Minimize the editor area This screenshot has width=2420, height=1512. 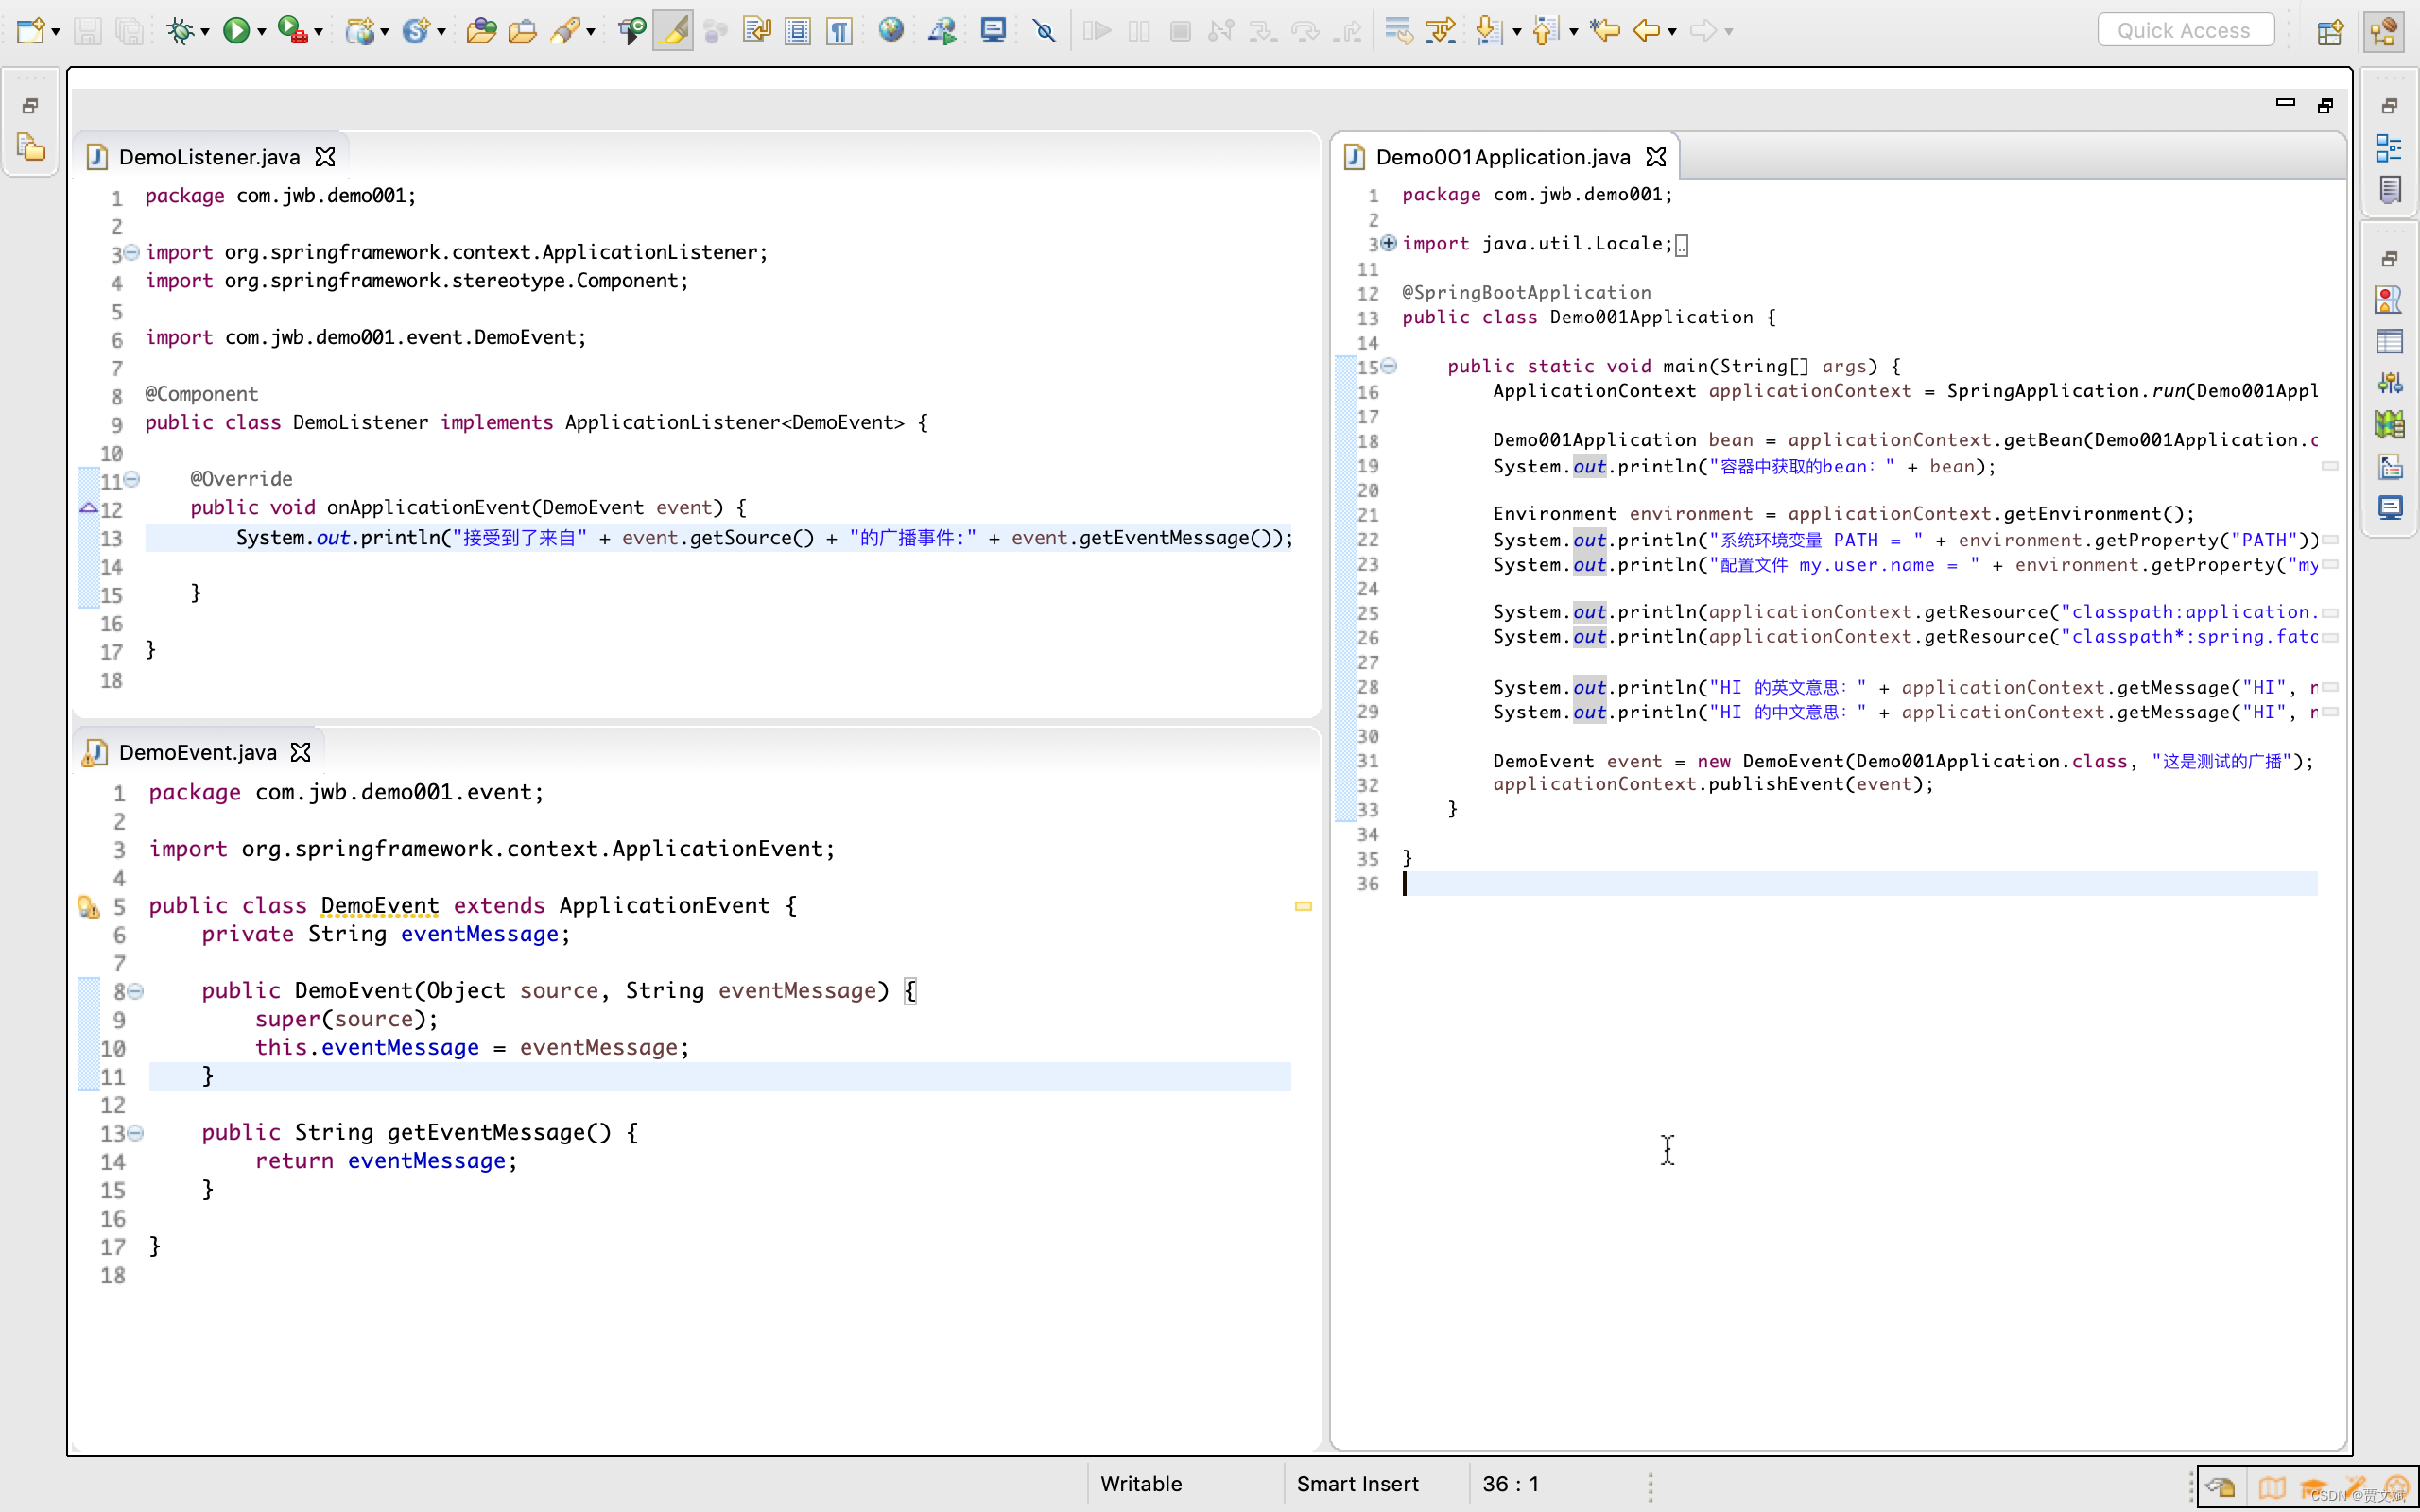coord(2285,103)
